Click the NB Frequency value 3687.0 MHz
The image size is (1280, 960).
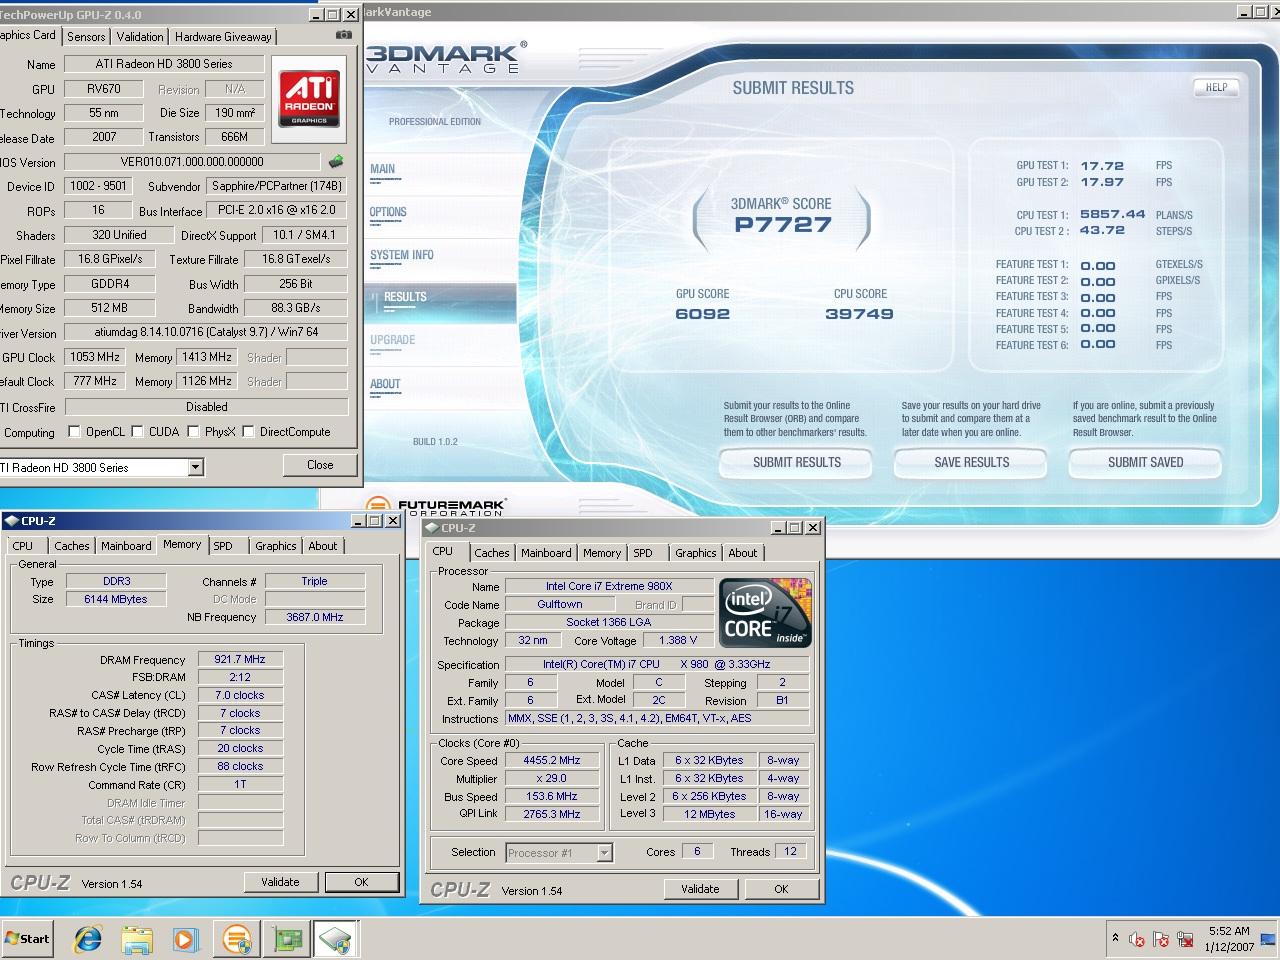(315, 617)
